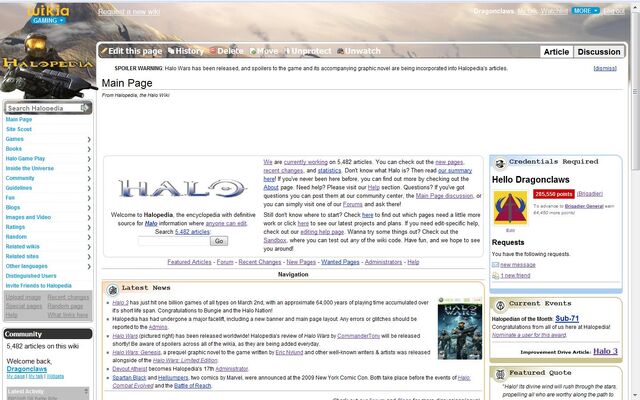The image size is (640, 400).
Task: Click Request a new wiki link
Action: coord(129,11)
